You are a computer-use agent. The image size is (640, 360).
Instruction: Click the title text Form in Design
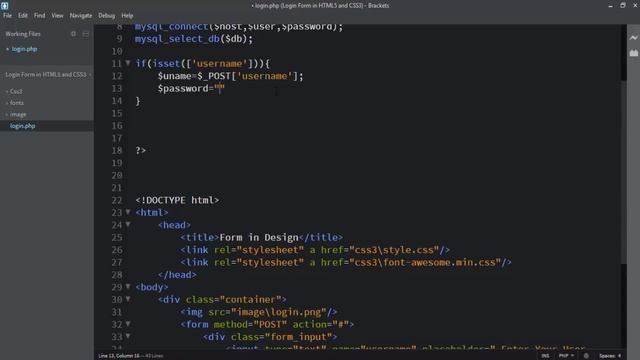click(x=259, y=238)
